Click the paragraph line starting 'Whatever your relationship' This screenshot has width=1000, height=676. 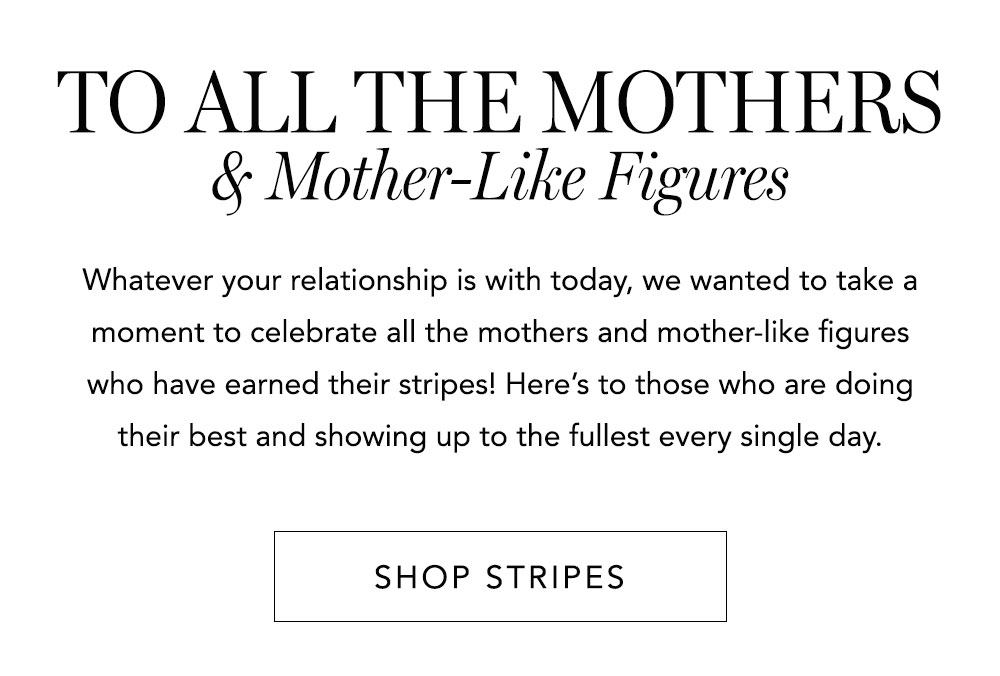(x=500, y=281)
